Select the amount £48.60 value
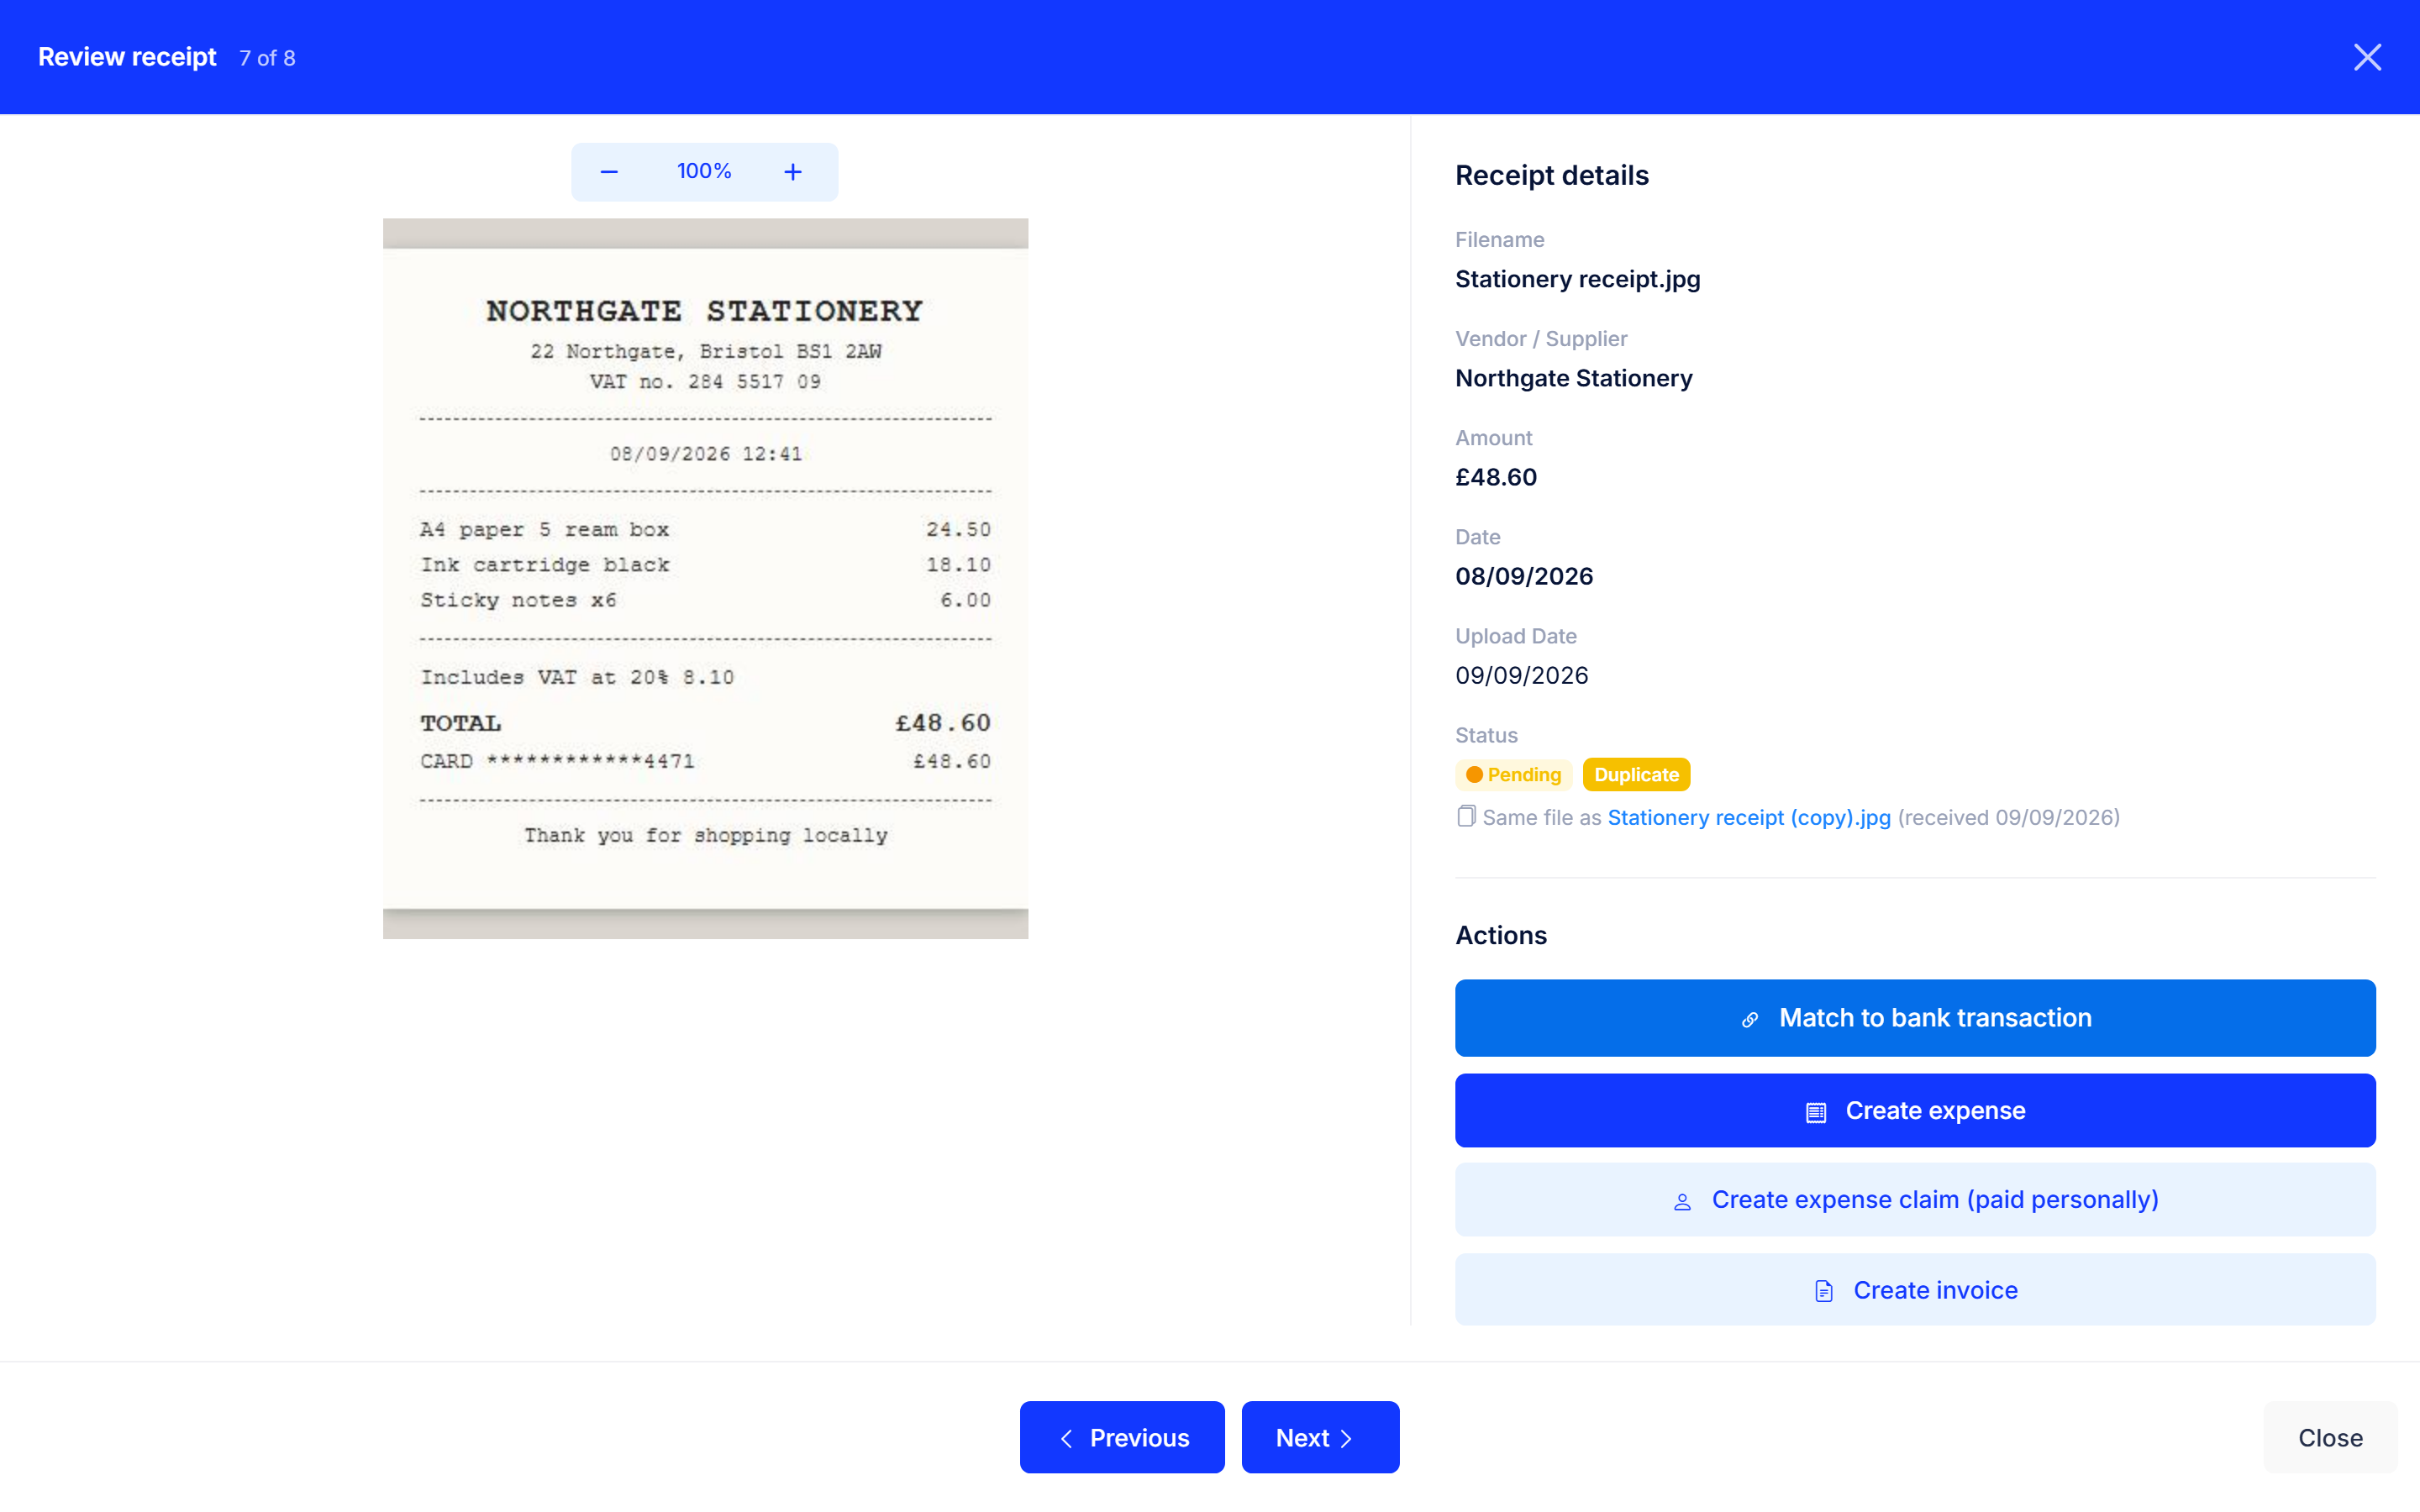The width and height of the screenshot is (2420, 1512). pos(1496,477)
